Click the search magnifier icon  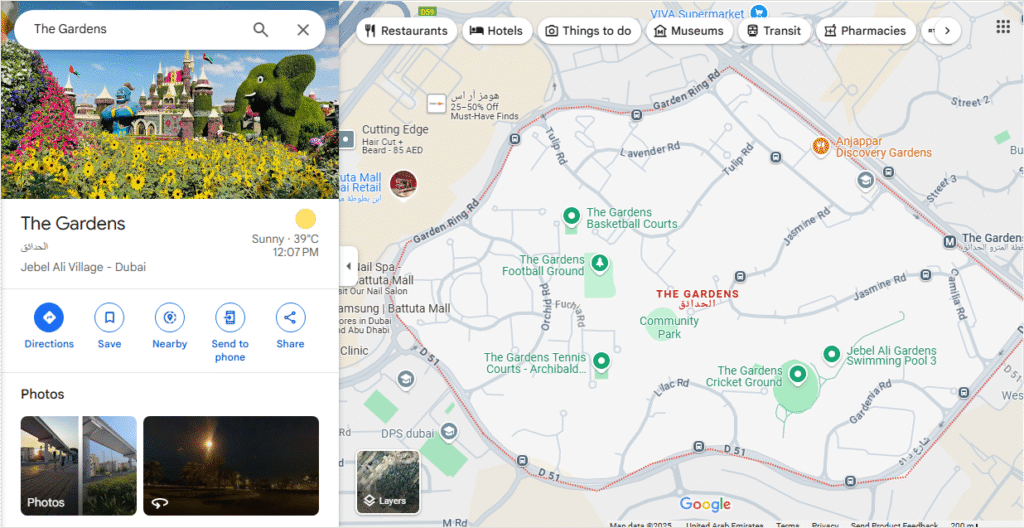coord(261,29)
